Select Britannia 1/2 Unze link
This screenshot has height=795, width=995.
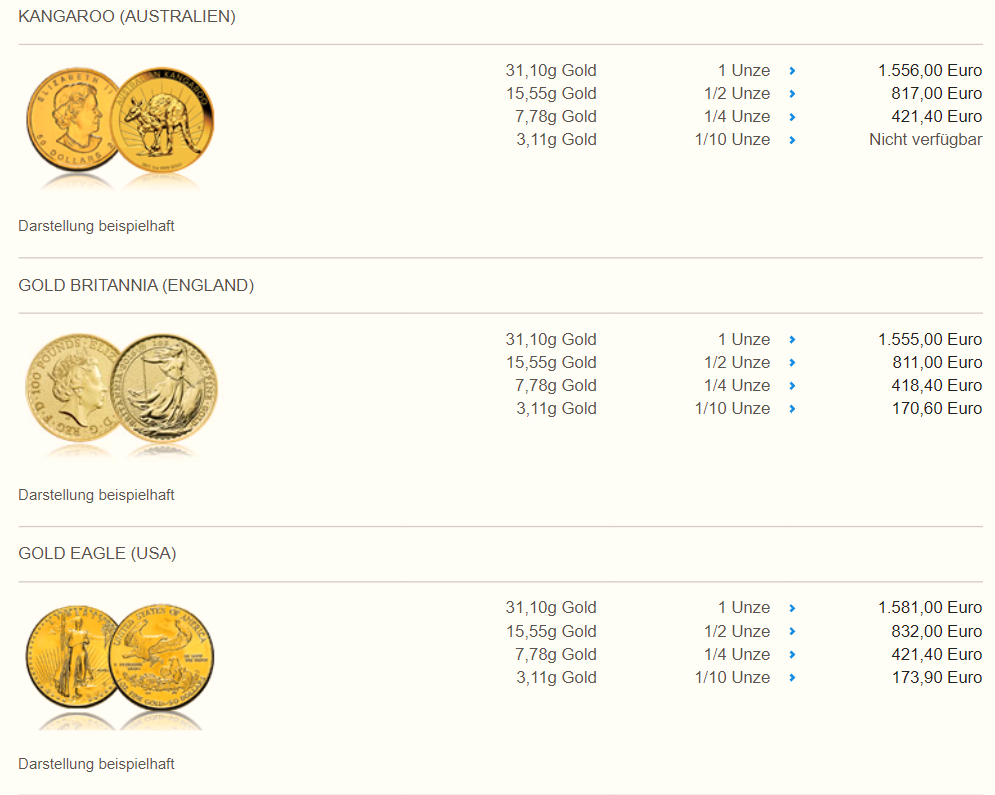tap(737, 362)
